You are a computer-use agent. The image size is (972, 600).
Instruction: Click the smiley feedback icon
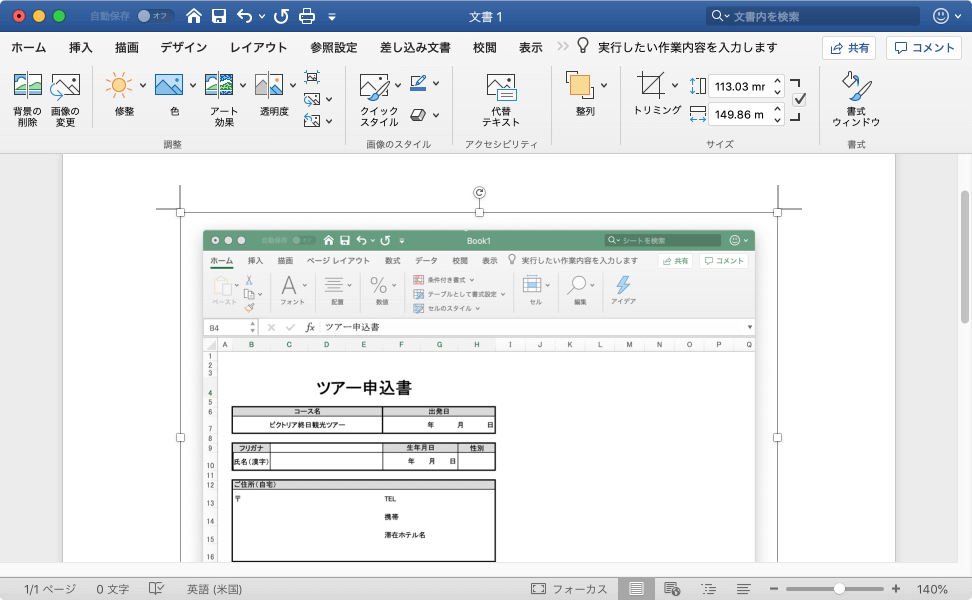pos(940,16)
